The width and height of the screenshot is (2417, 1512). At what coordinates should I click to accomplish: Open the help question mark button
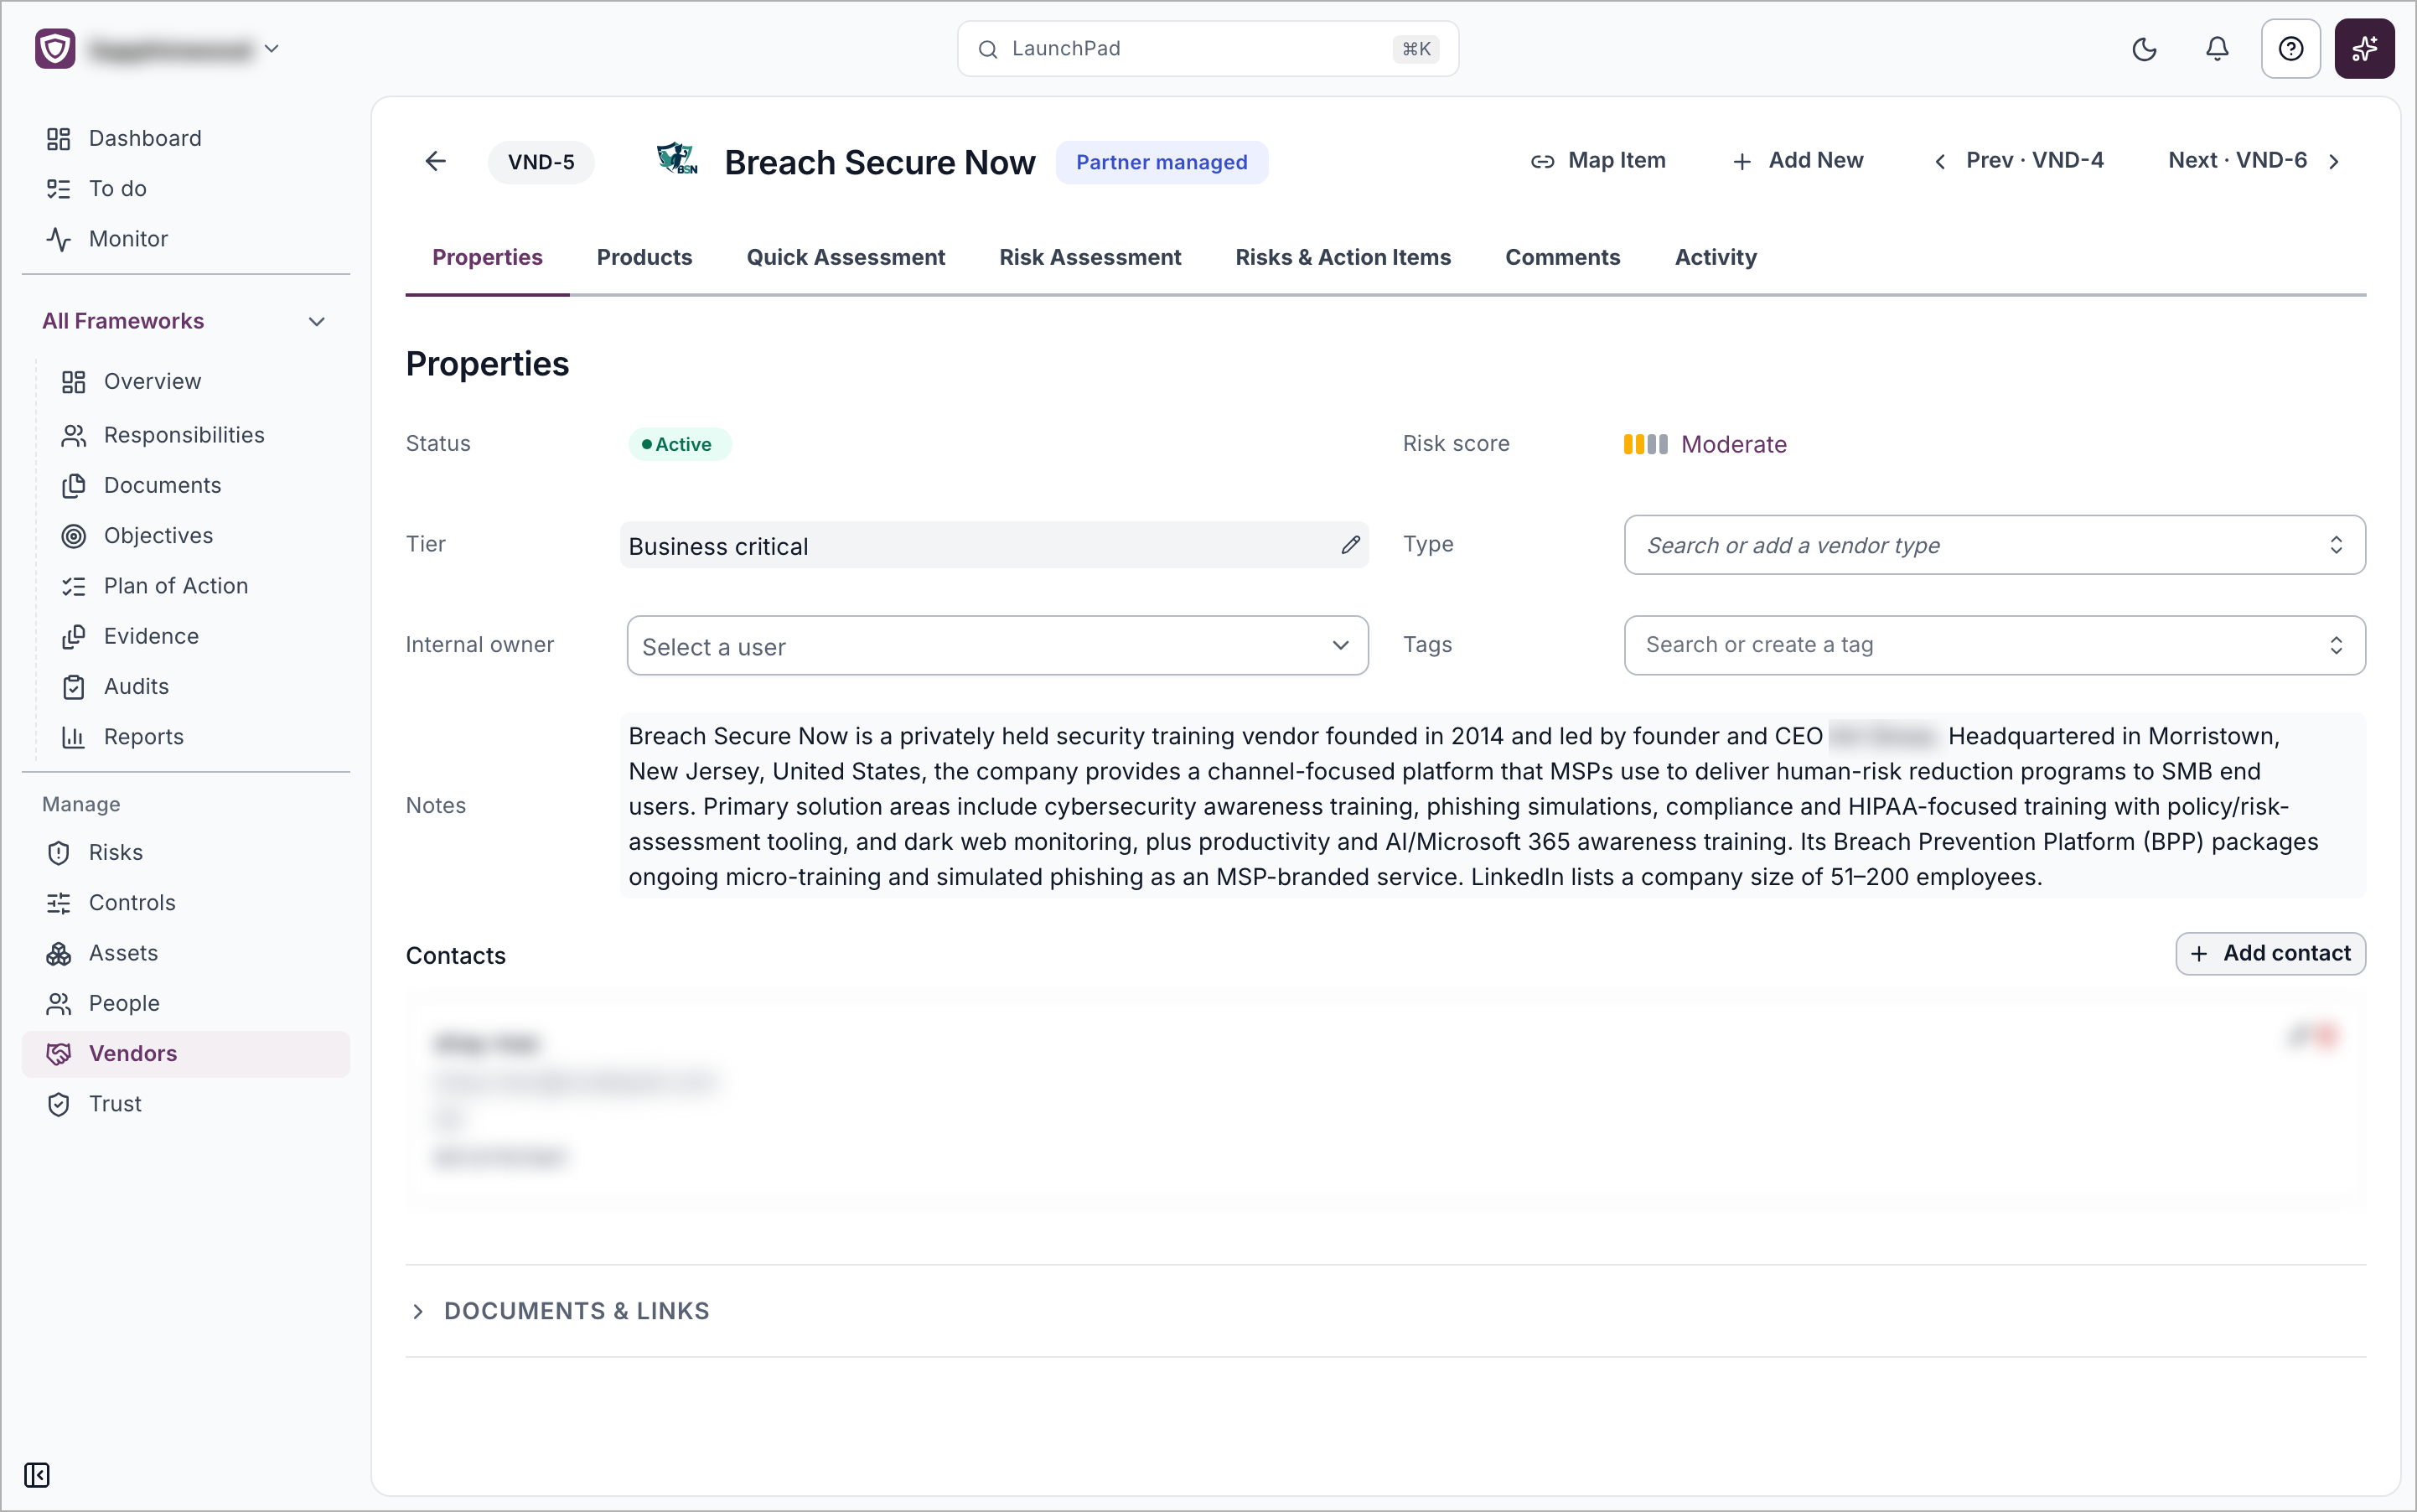pos(2290,49)
